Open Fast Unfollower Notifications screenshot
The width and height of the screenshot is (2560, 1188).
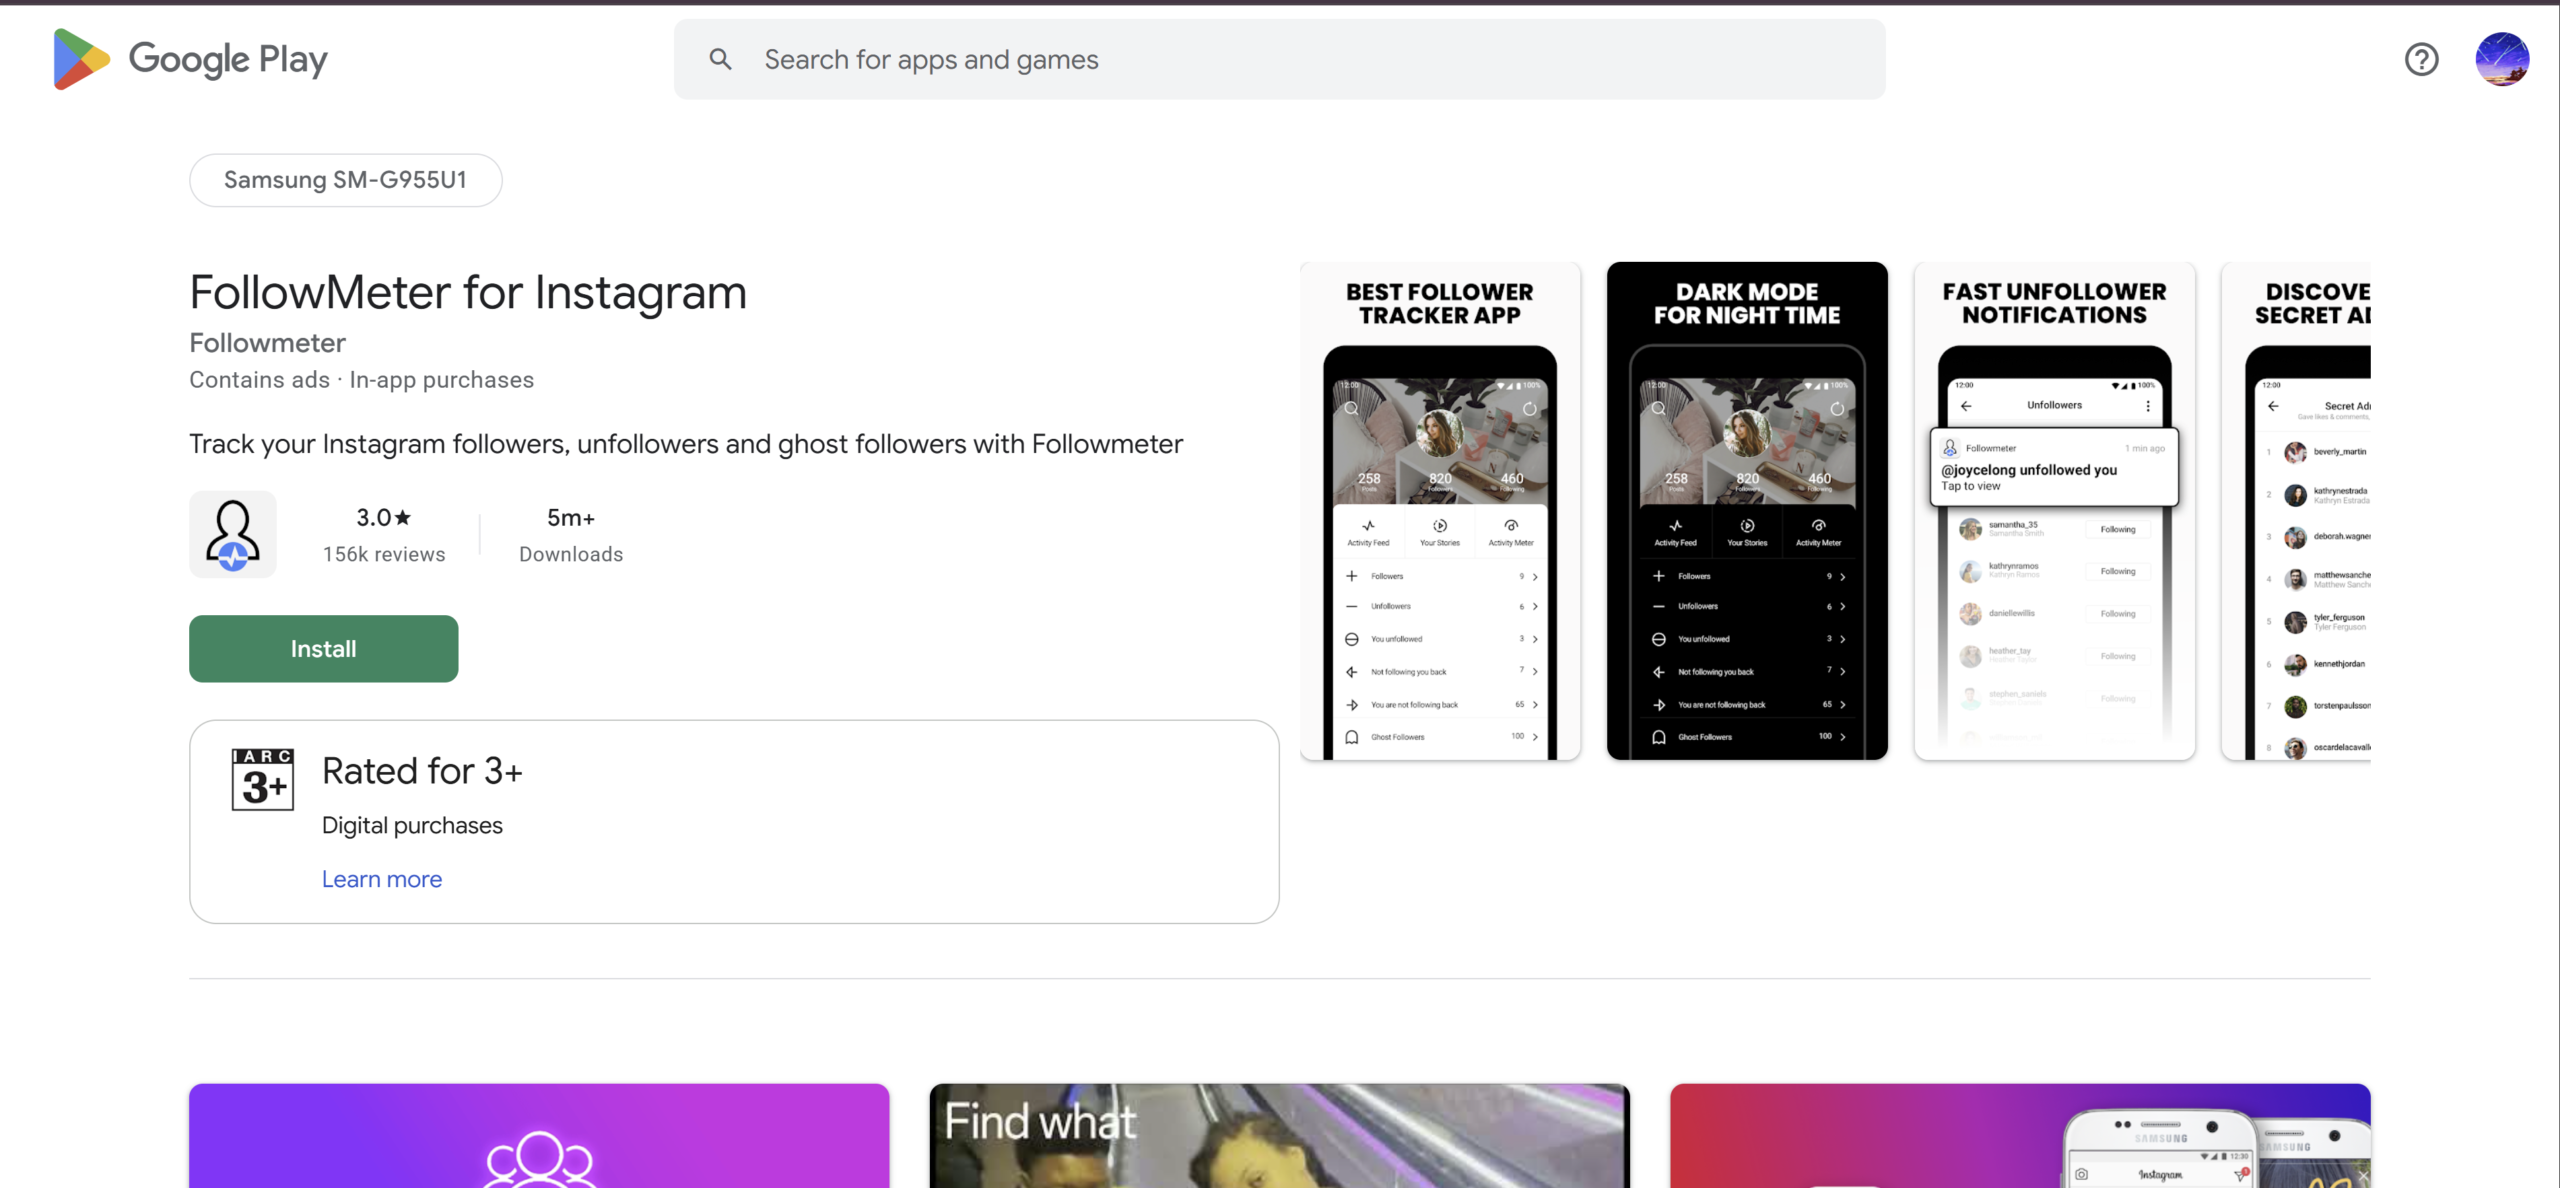[x=2054, y=511]
